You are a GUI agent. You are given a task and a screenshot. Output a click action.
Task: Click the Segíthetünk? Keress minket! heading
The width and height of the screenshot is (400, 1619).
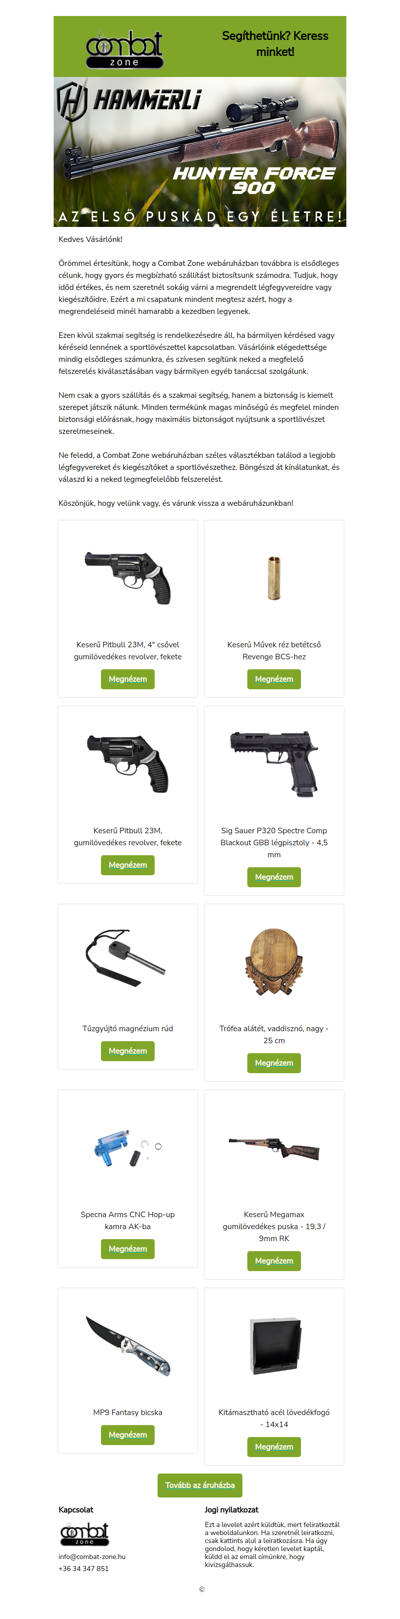coord(260,43)
